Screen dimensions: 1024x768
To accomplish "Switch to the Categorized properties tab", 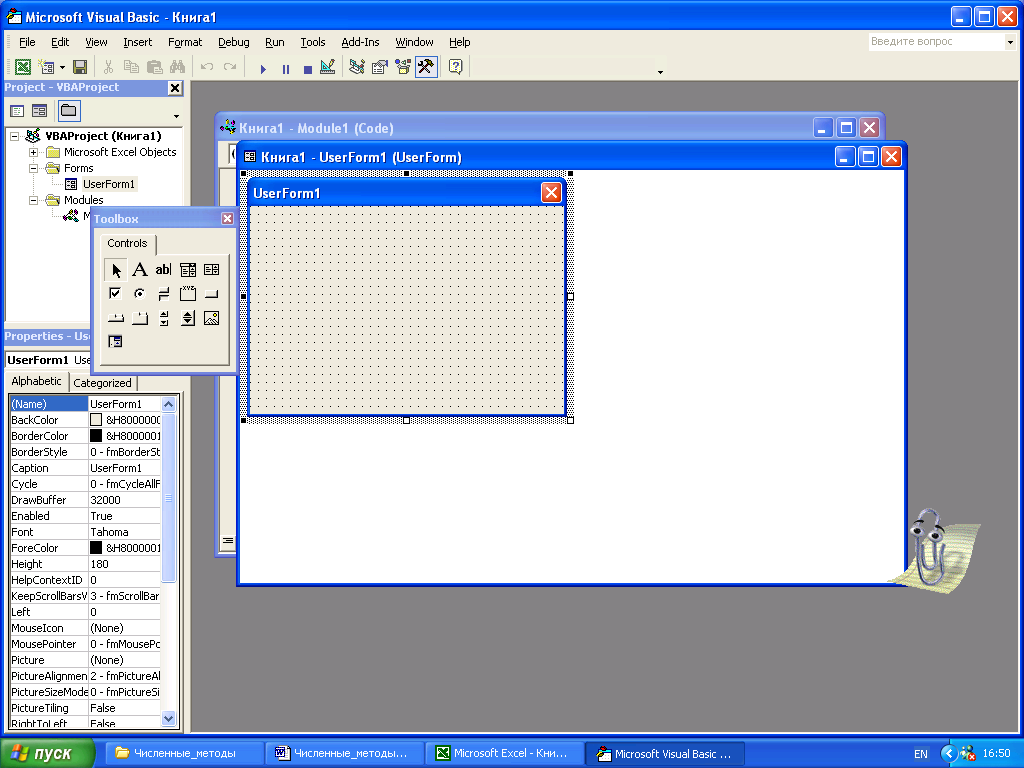I will (102, 383).
